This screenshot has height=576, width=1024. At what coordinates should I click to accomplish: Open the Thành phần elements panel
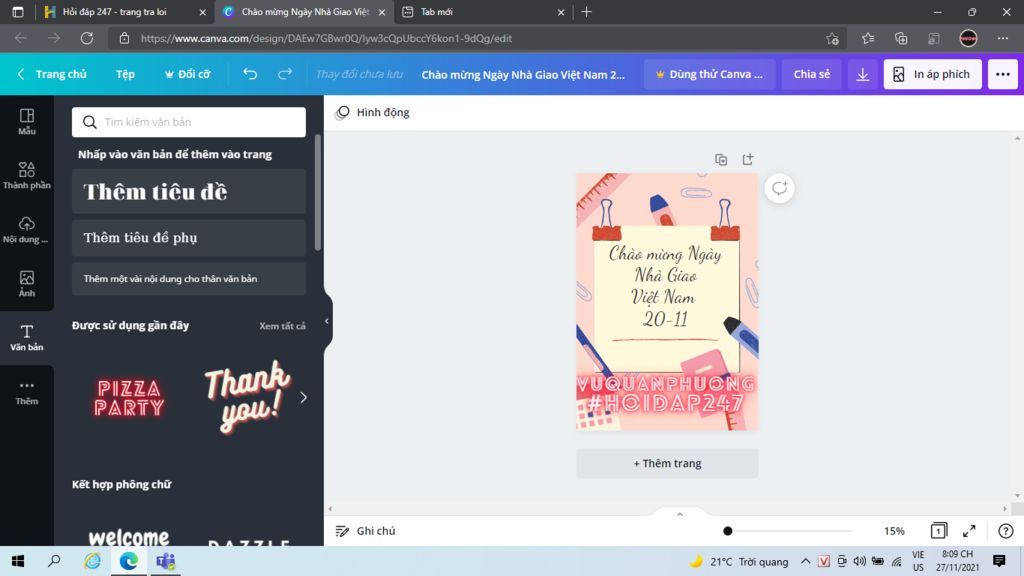click(x=27, y=176)
